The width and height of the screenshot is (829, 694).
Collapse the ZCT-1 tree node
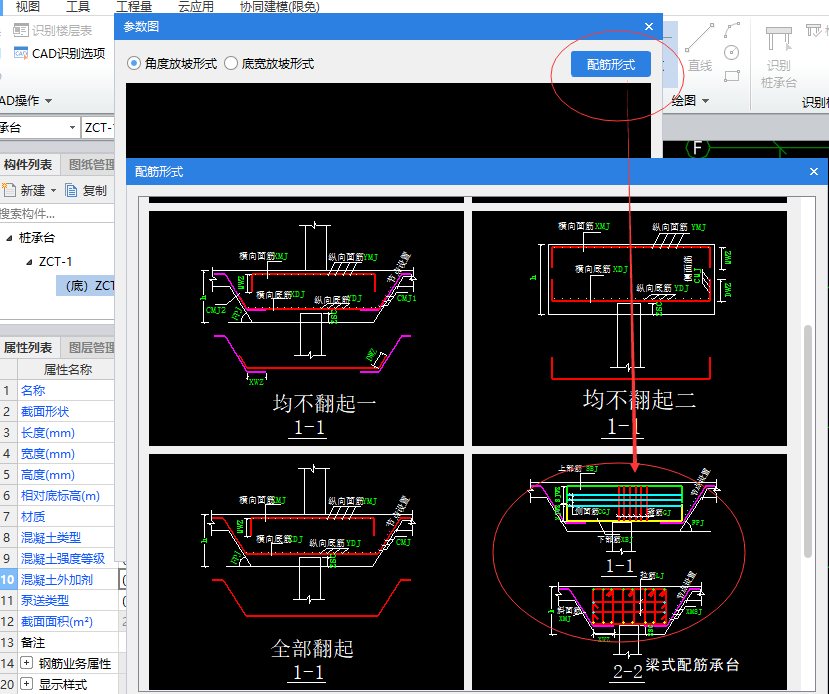[x=29, y=262]
